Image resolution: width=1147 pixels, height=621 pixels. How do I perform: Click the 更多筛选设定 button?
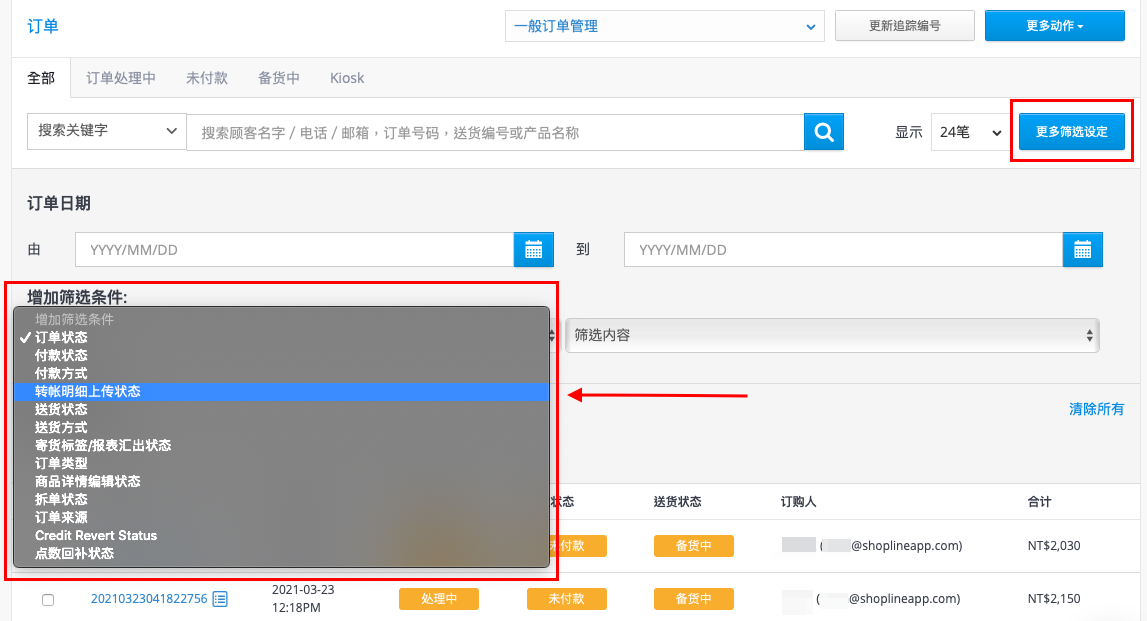pyautogui.click(x=1072, y=132)
